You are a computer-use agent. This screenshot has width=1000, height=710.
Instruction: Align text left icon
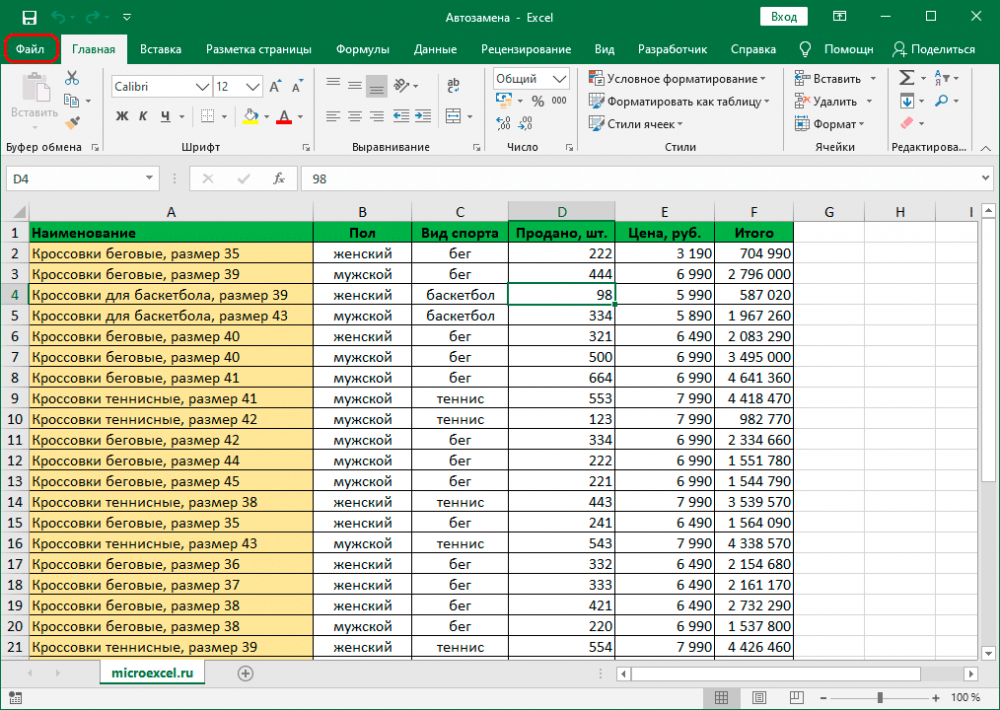point(333,116)
